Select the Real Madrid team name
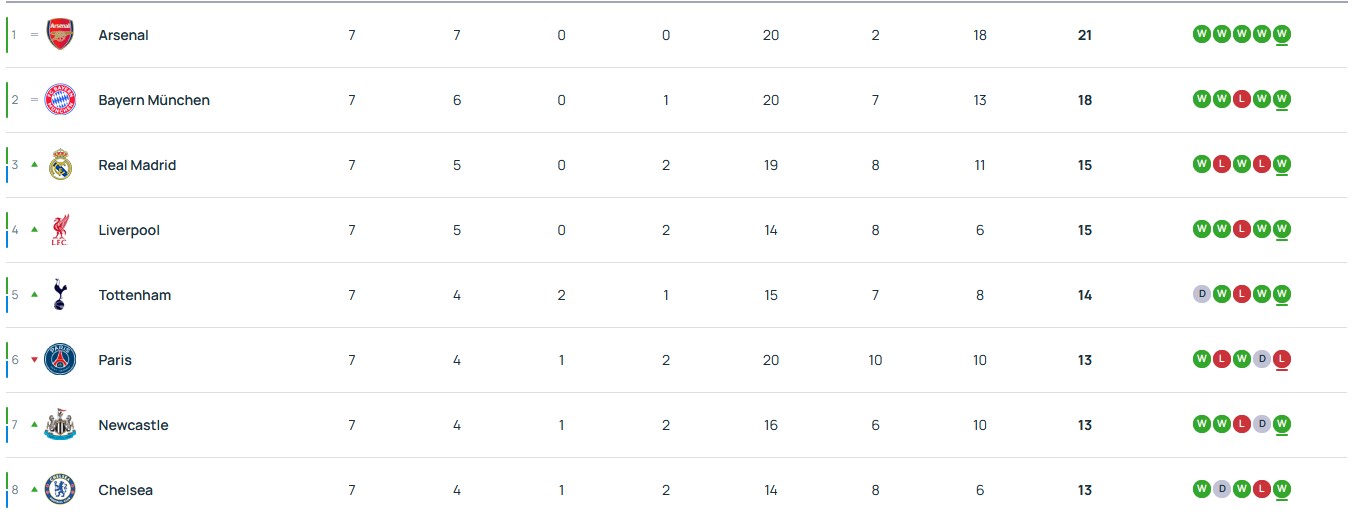This screenshot has height=519, width=1352. coord(137,165)
